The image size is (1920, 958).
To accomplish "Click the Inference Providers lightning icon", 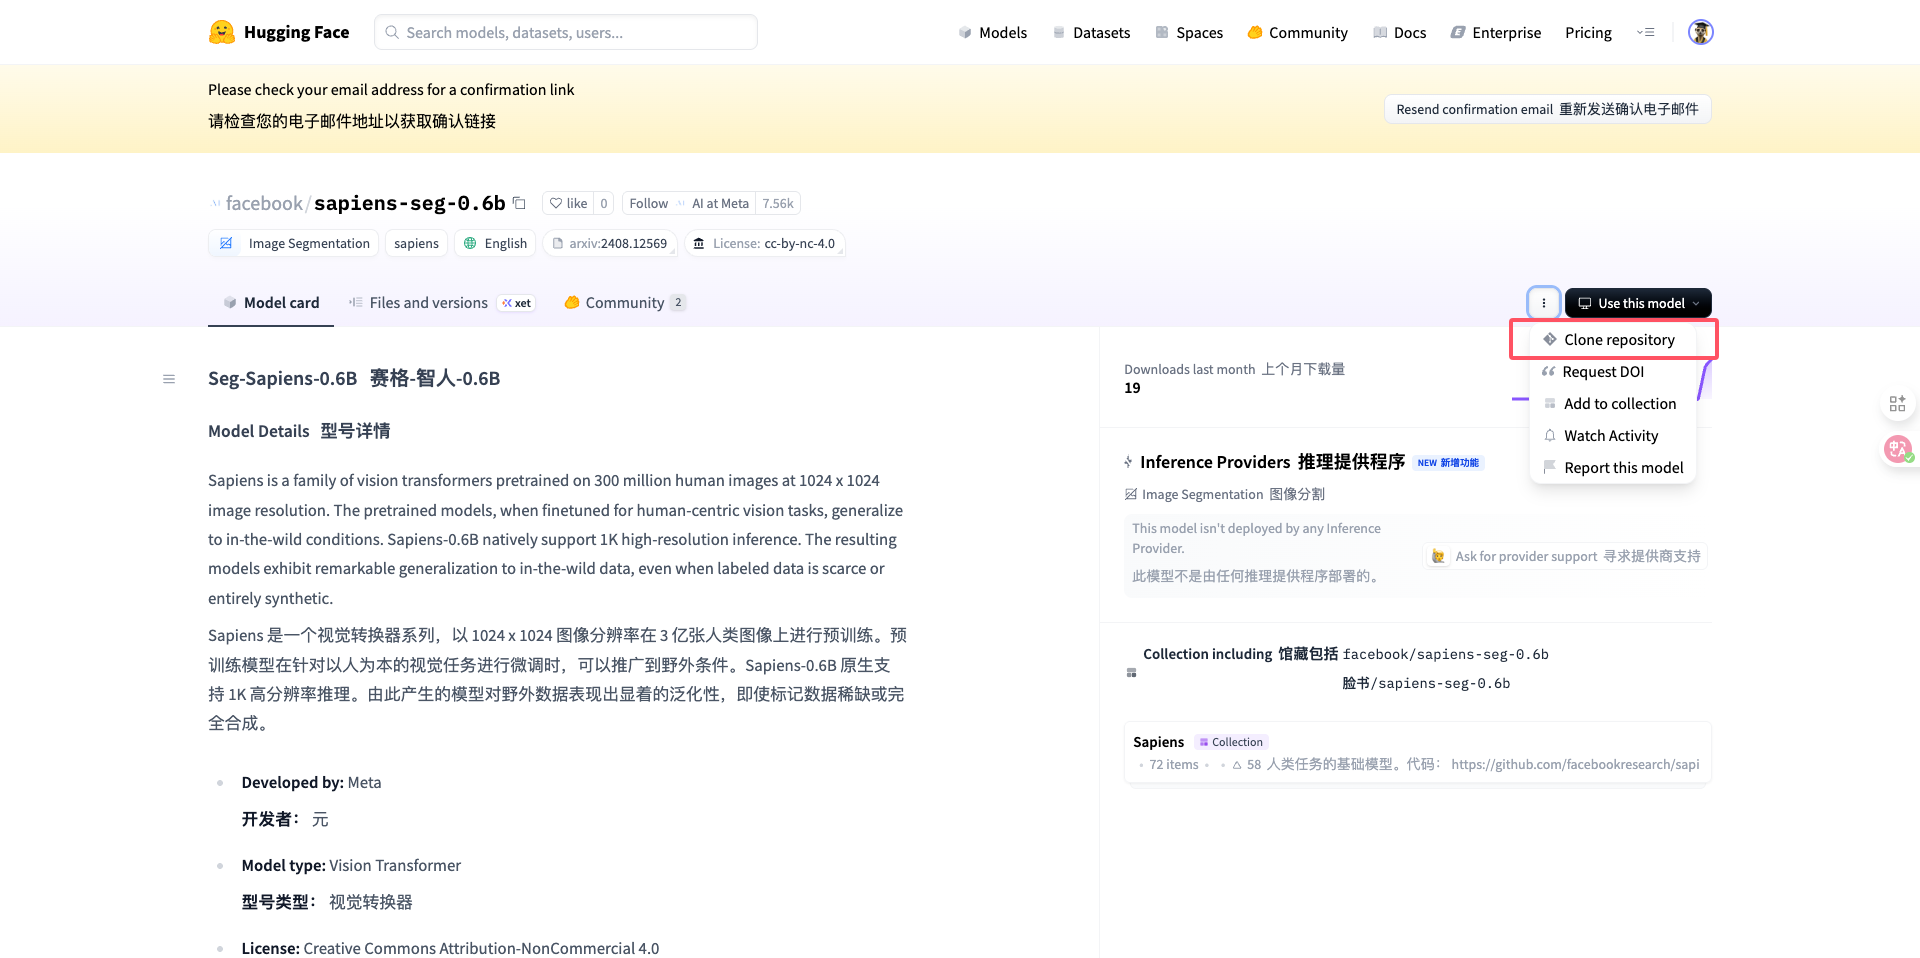I will pos(1129,462).
